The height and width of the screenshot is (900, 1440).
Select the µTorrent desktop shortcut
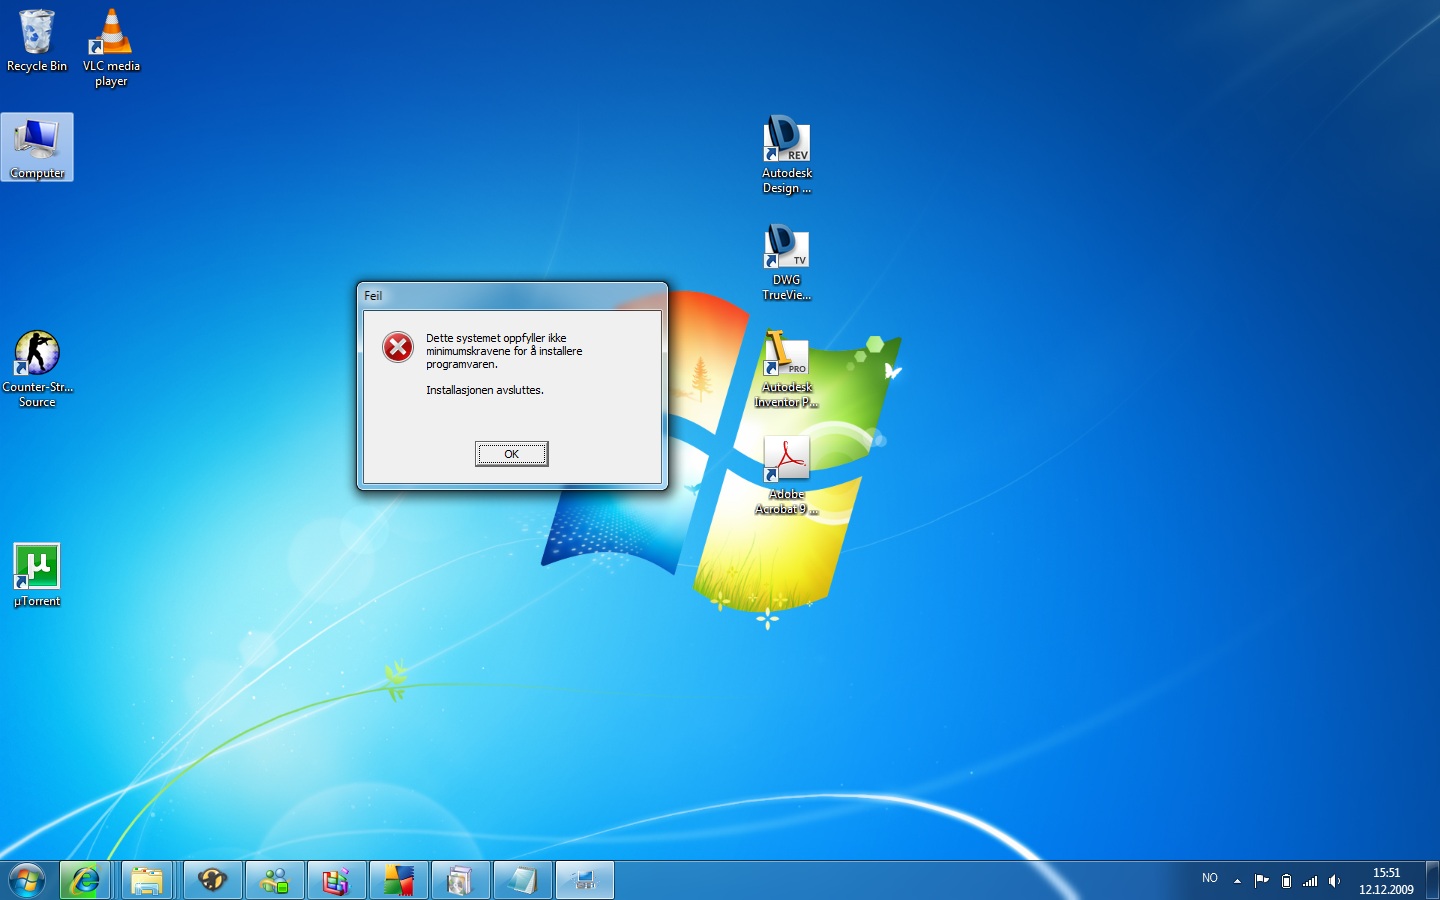point(37,575)
